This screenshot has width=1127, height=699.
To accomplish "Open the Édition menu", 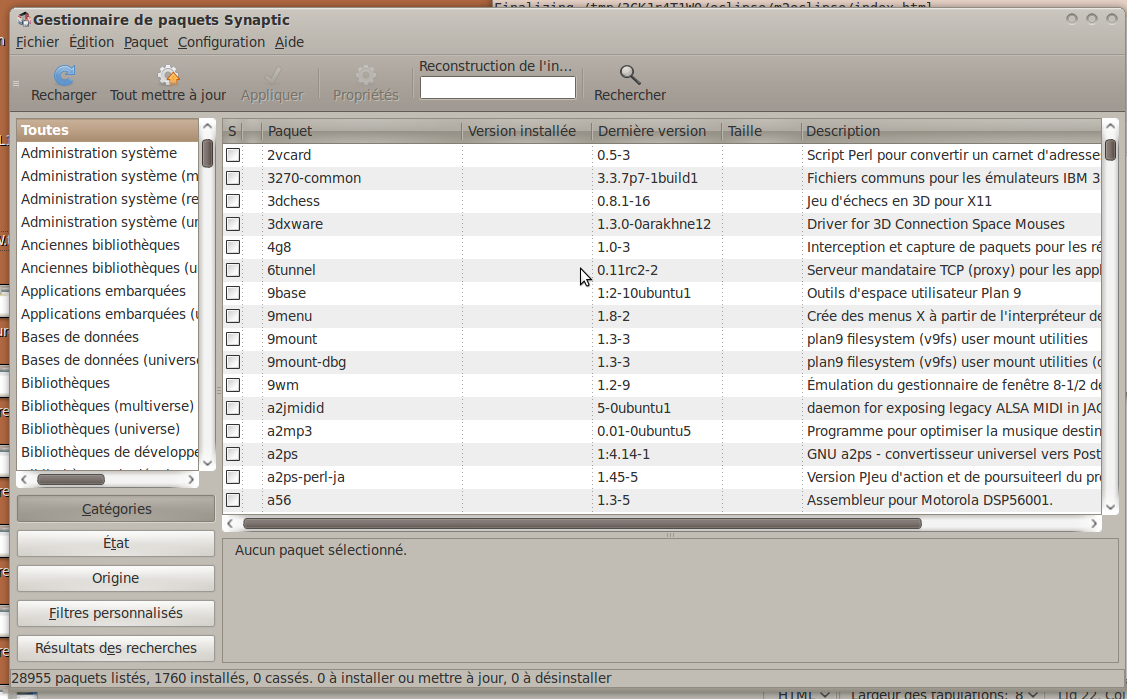I will pos(91,42).
